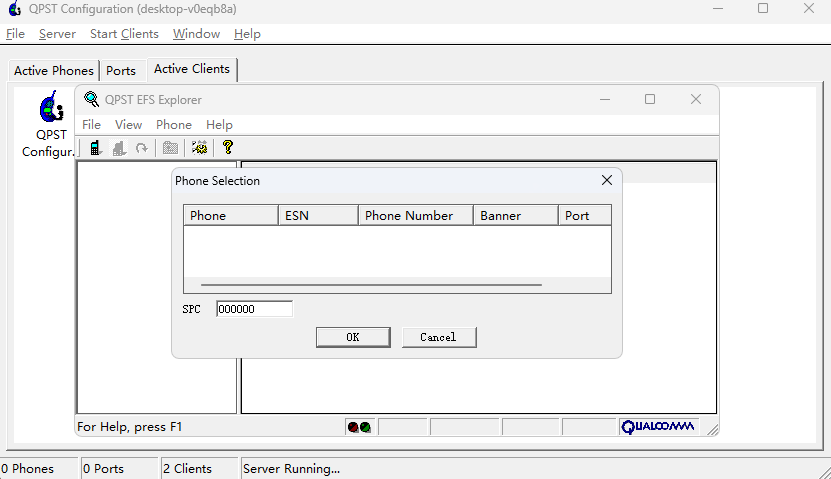Click the yellow question mark help icon

pos(228,148)
